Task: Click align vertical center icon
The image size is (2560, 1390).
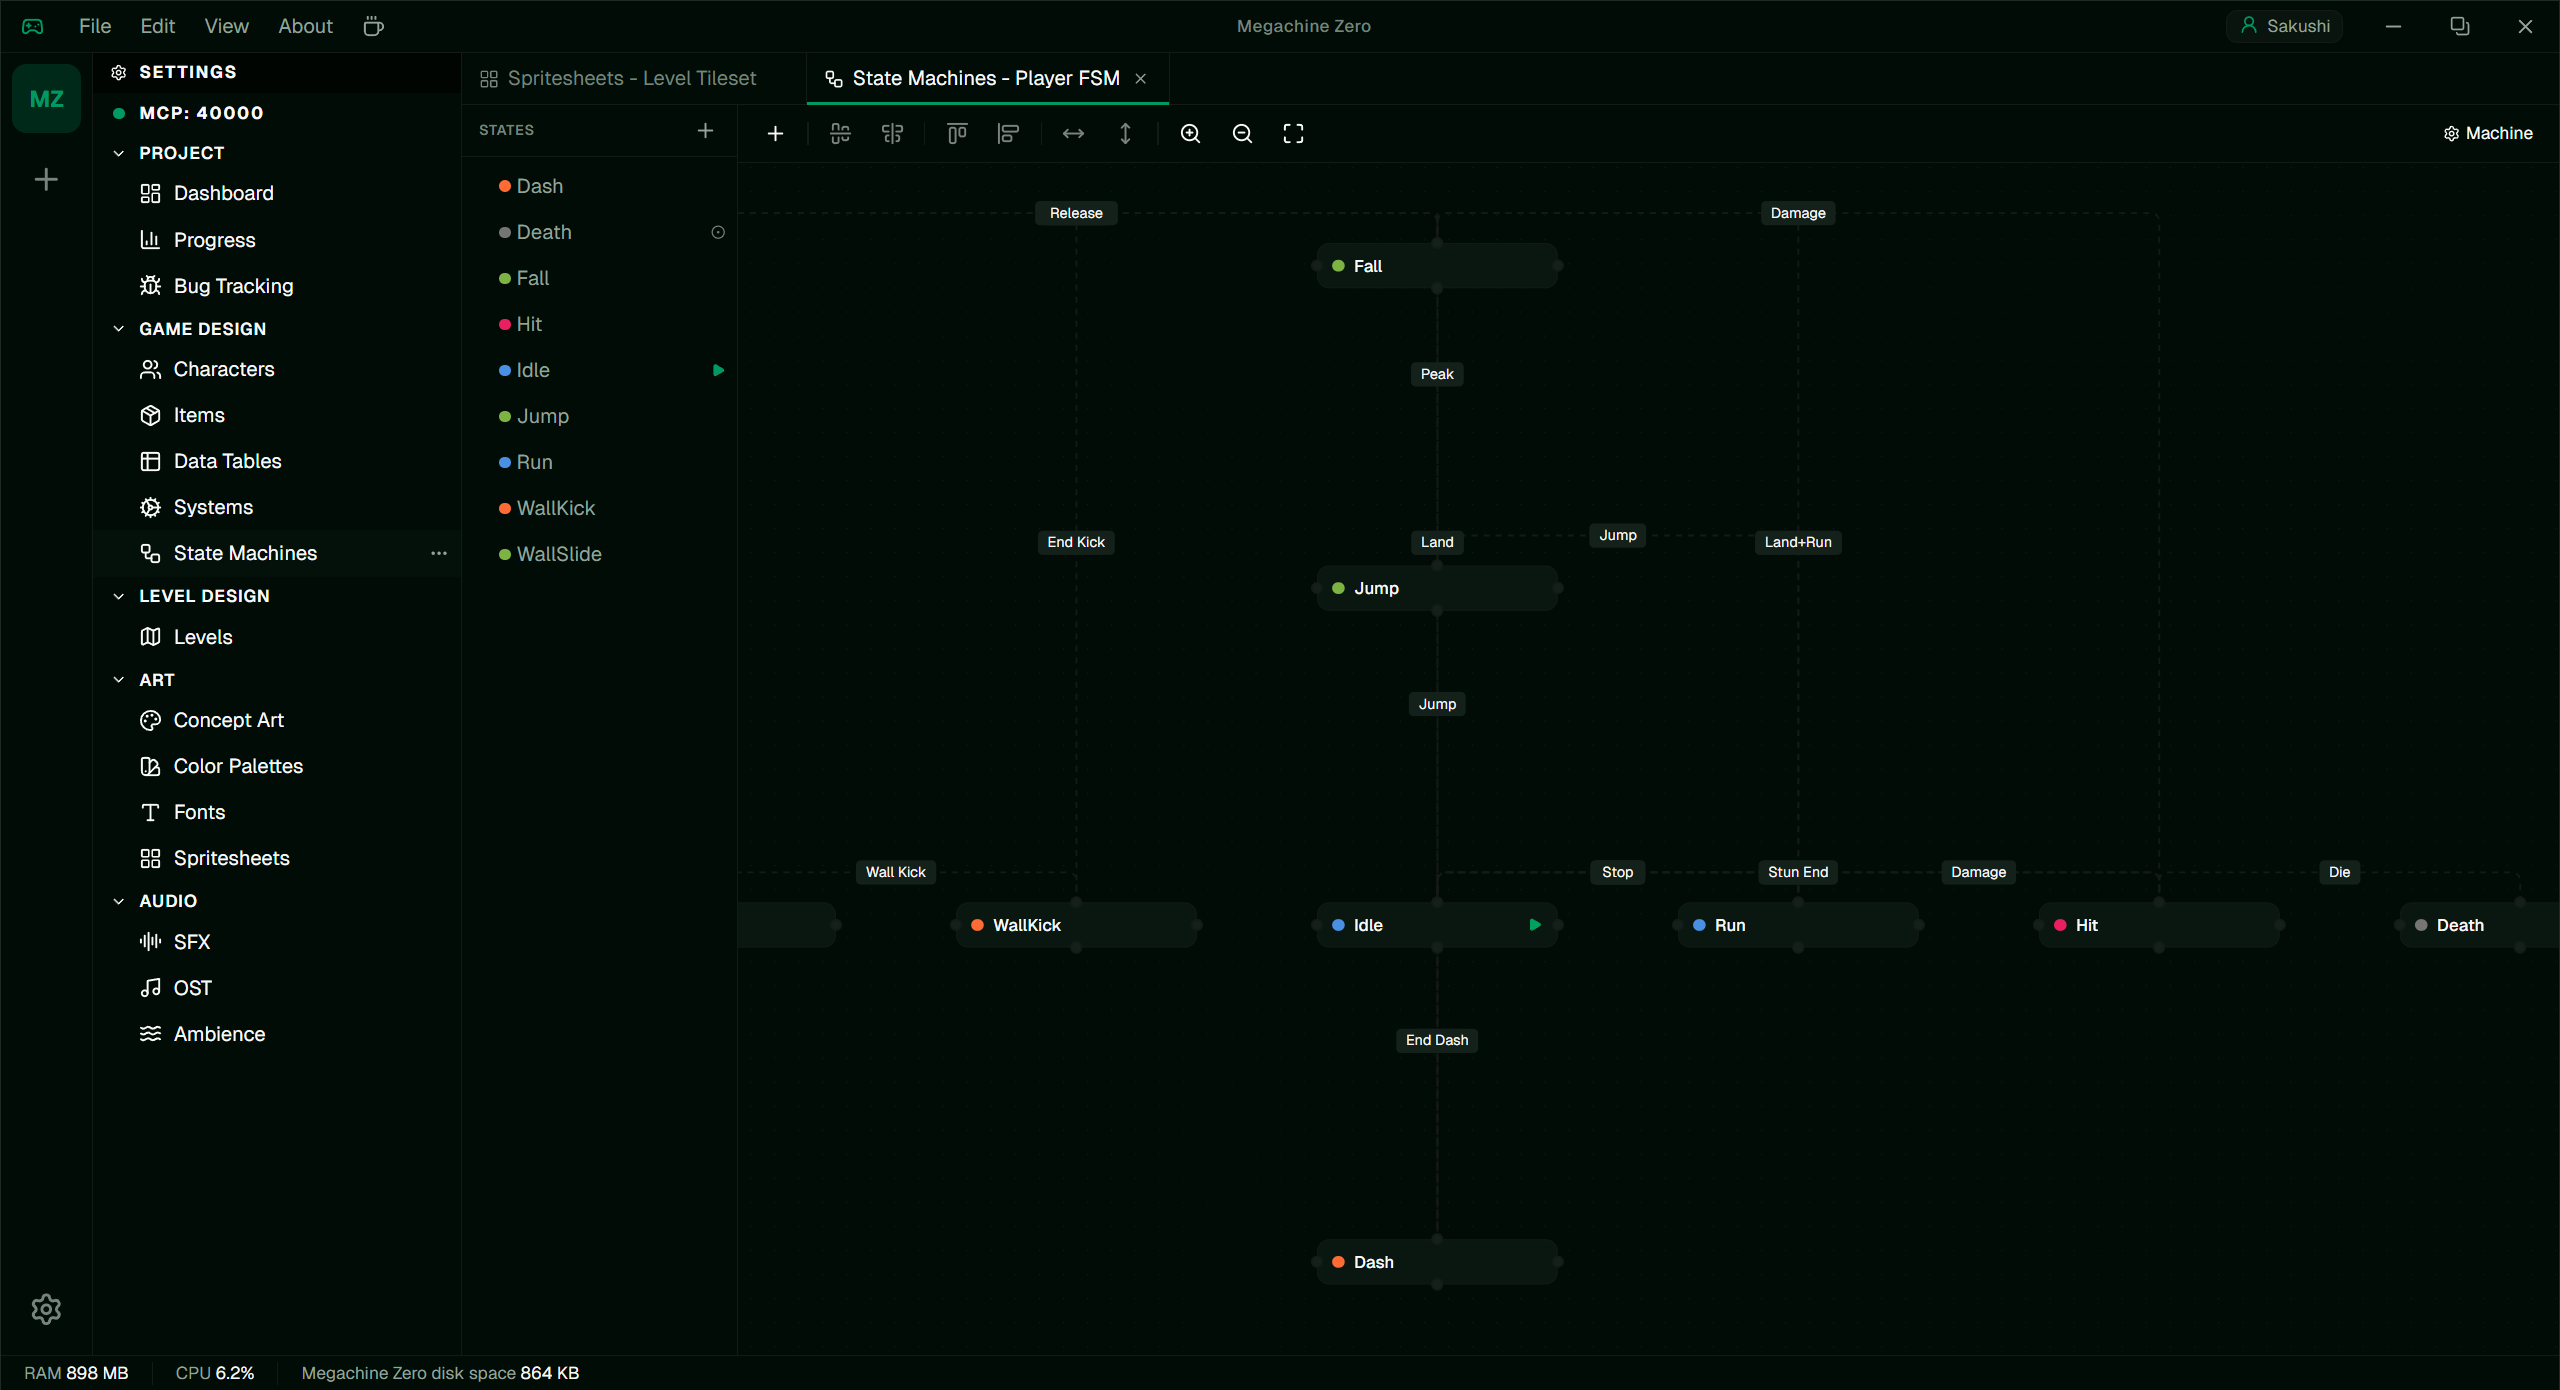Action: (841, 134)
